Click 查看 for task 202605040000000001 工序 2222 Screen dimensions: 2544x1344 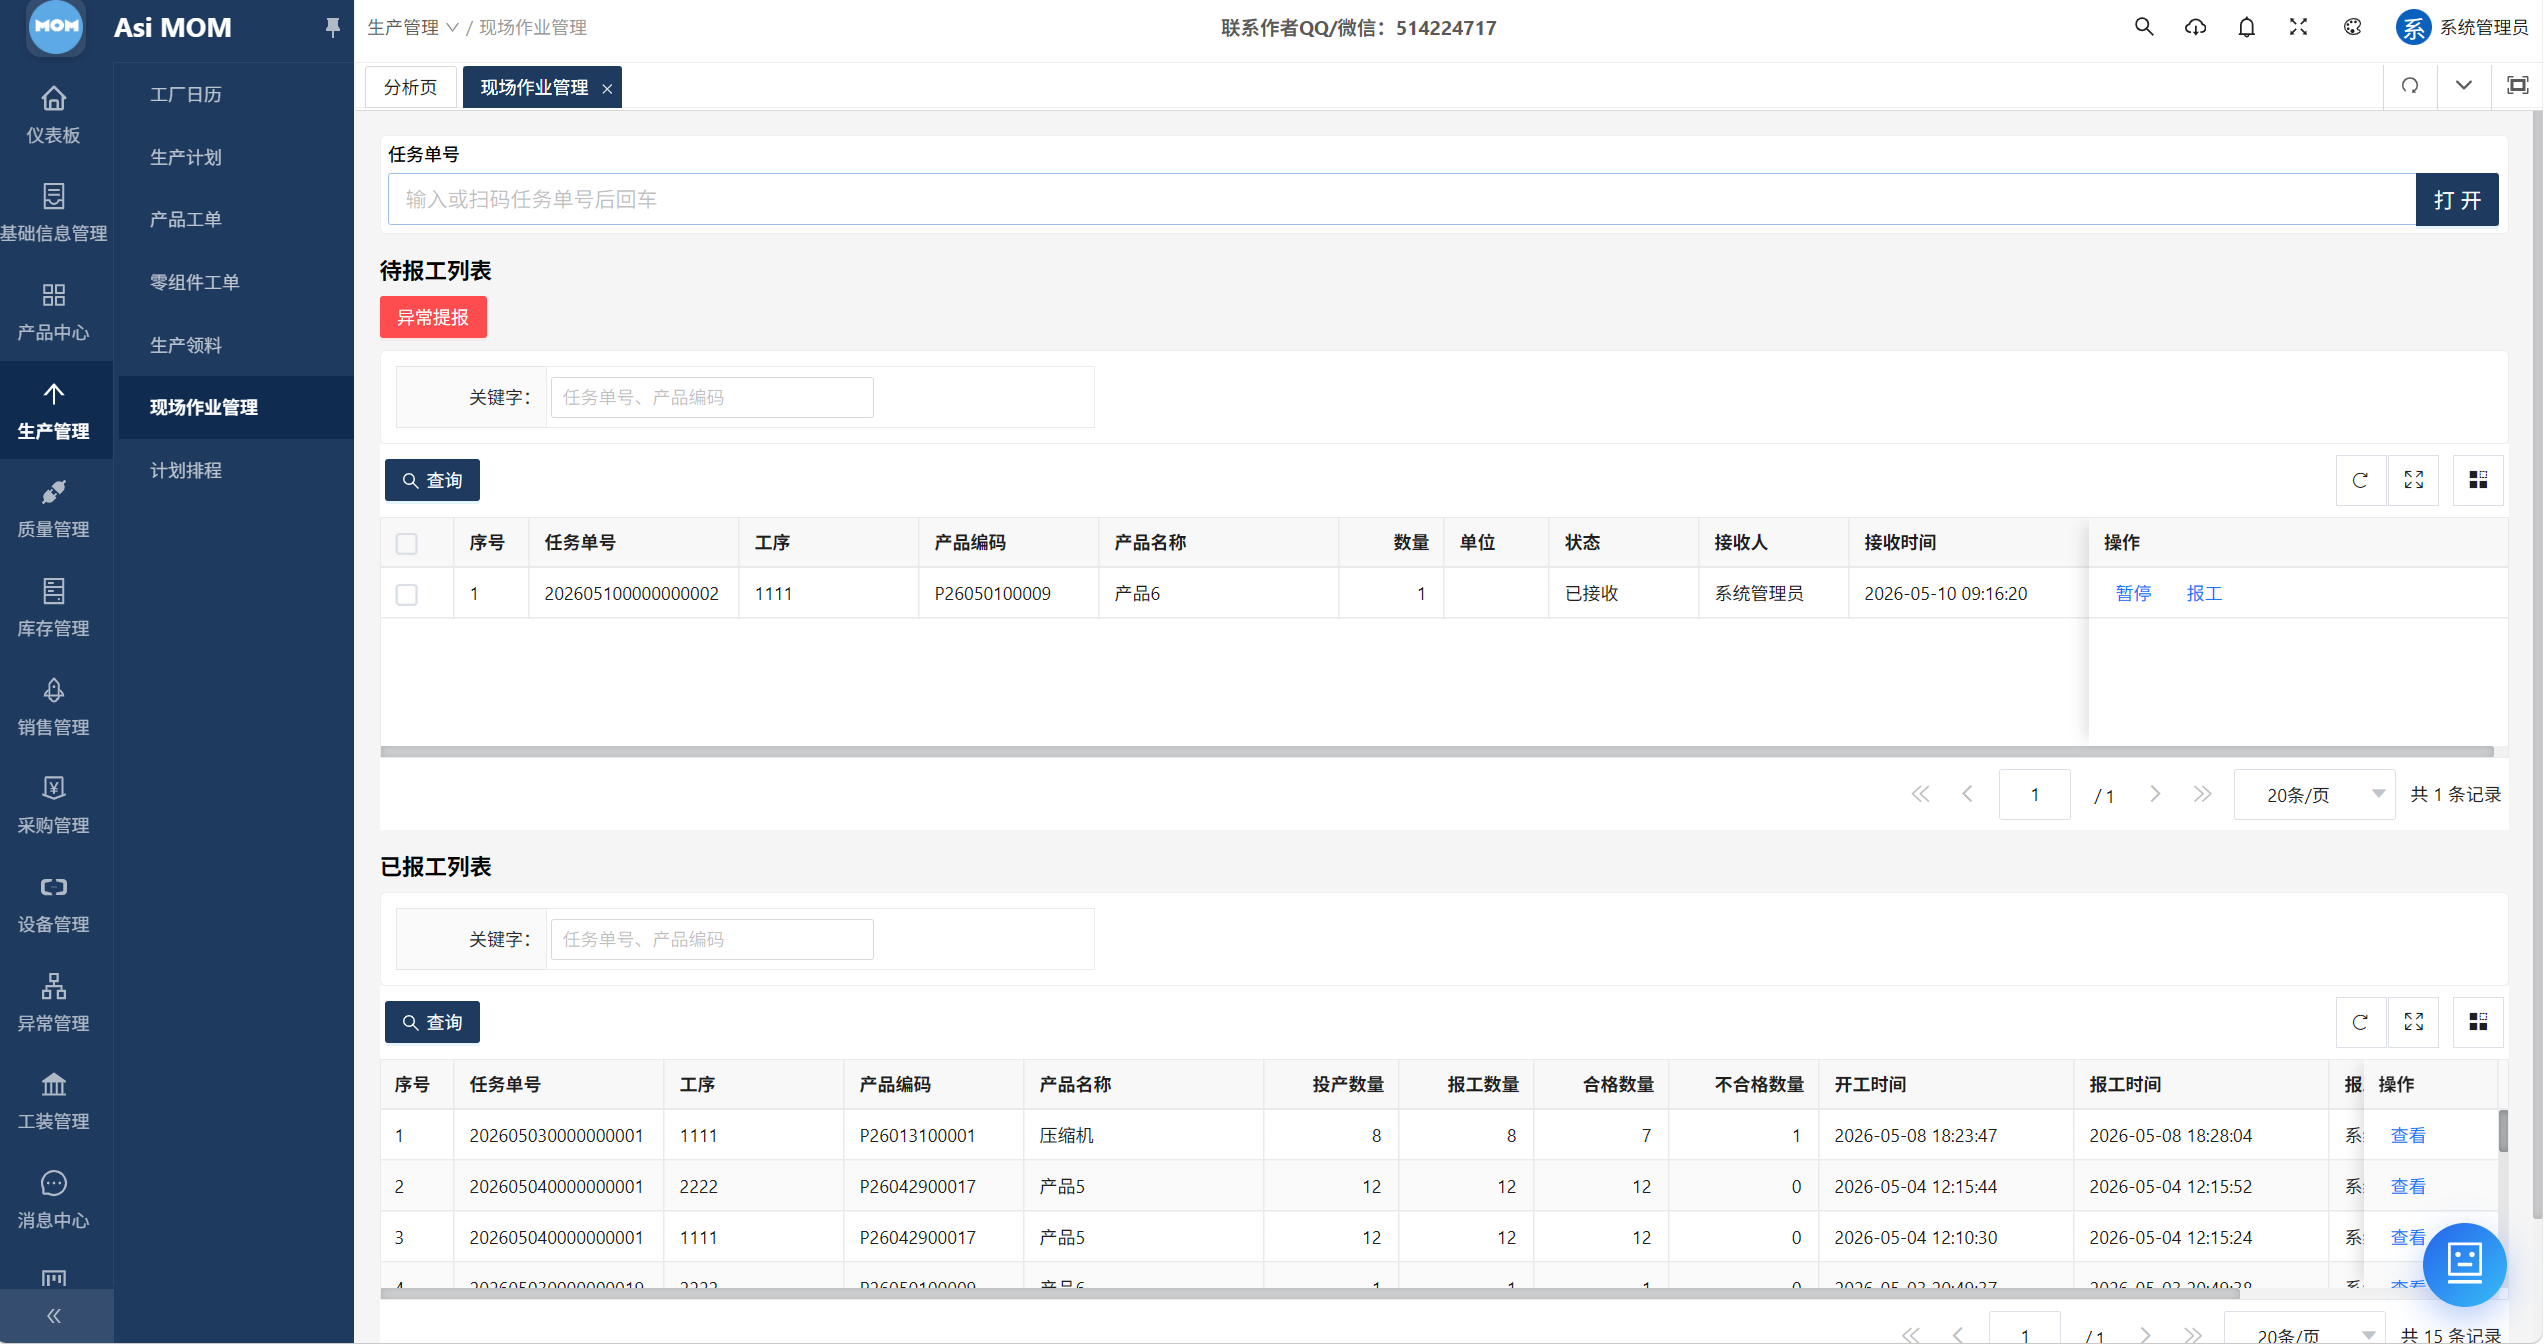coord(2408,1186)
